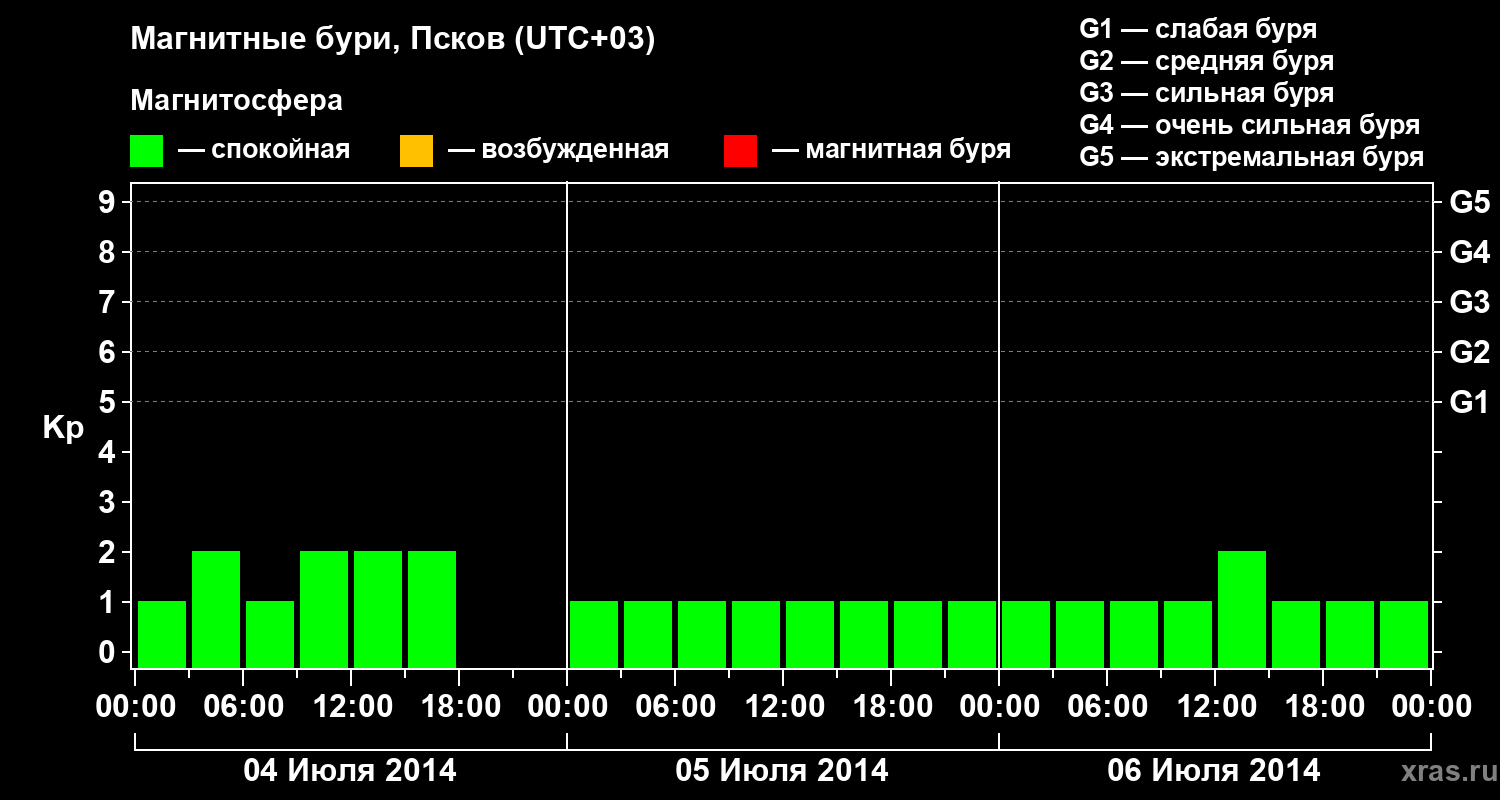
Task: Click the 15:00–18:00 bar on 06 Июля
Action: click(1296, 634)
